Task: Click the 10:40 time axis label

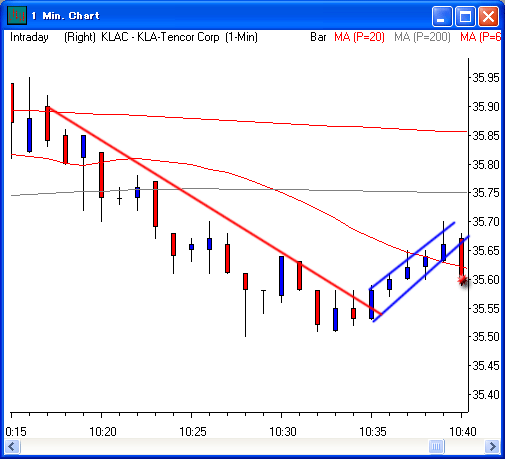Action: point(463,432)
